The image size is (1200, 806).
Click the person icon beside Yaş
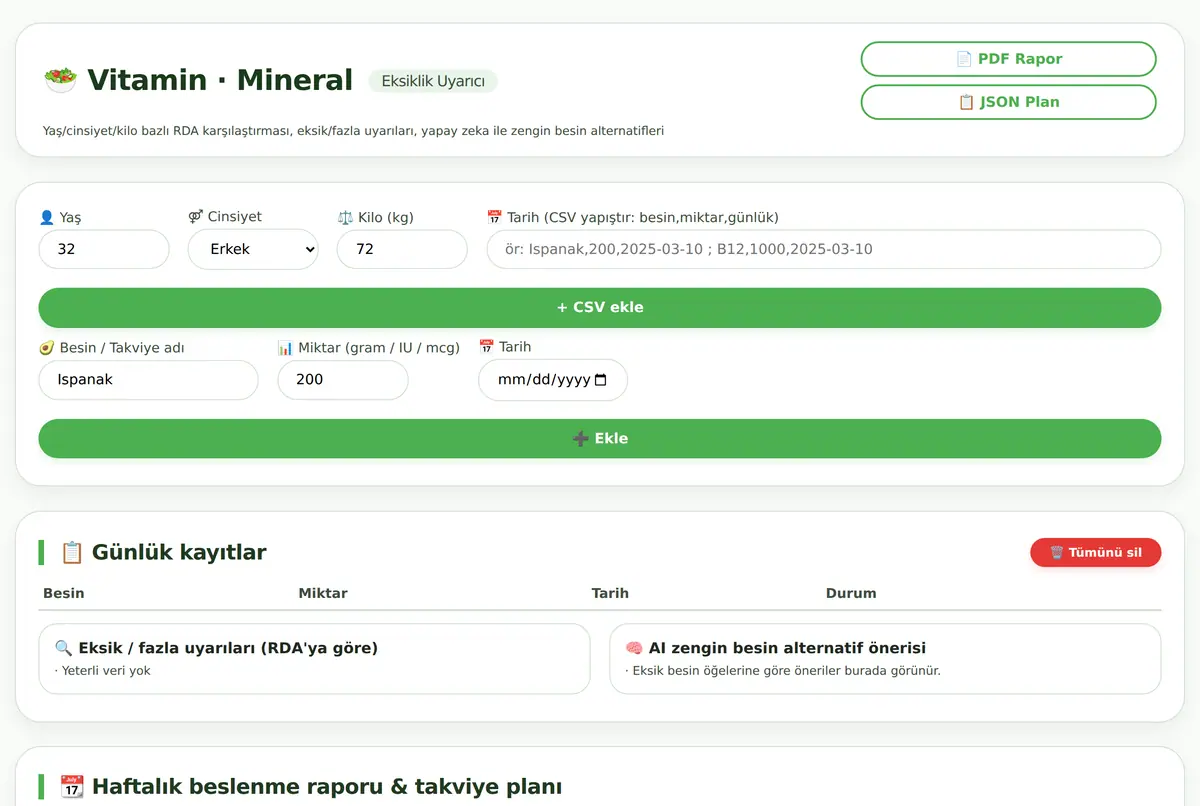(x=46, y=217)
